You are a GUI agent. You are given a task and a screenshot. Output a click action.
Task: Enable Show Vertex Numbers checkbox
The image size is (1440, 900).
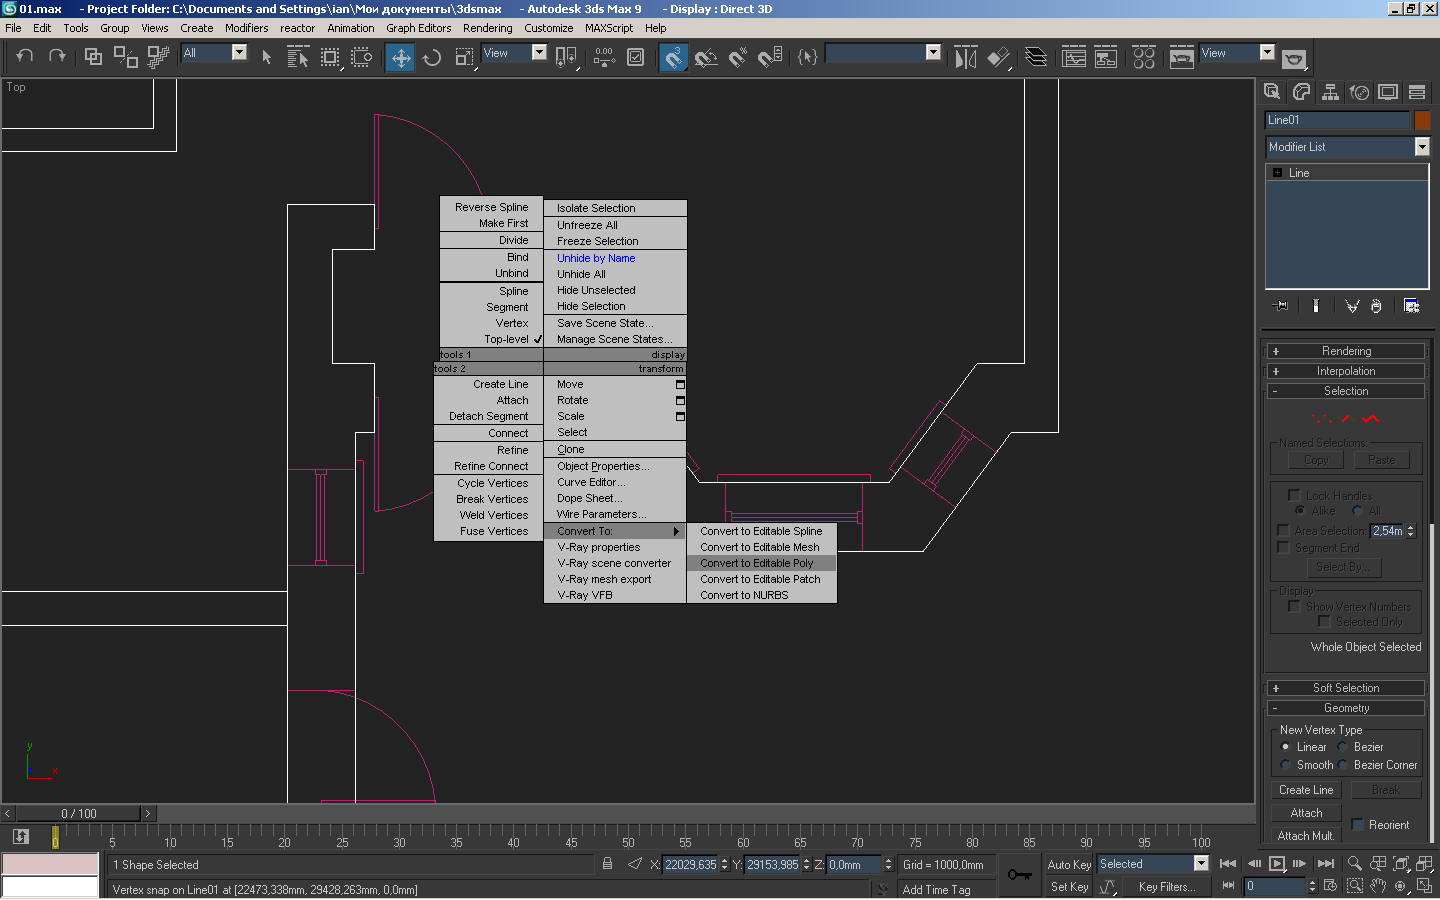[1294, 606]
